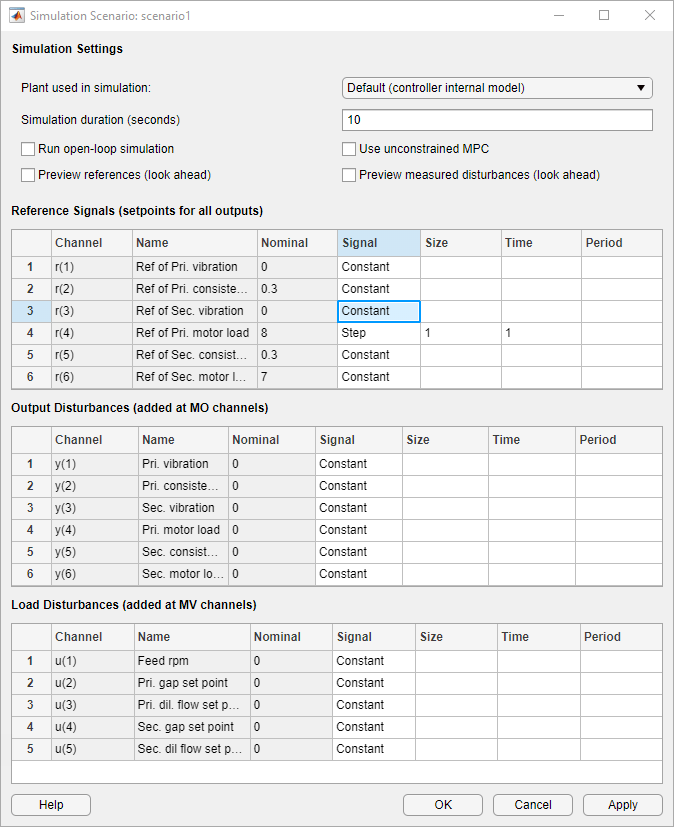Maximize the Simulation Scenario window

click(x=604, y=16)
